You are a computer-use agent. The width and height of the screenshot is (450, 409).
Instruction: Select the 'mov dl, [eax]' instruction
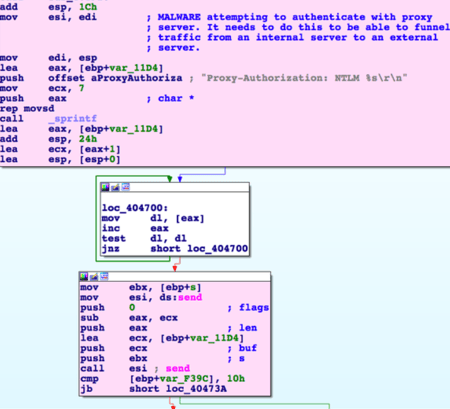click(x=153, y=218)
